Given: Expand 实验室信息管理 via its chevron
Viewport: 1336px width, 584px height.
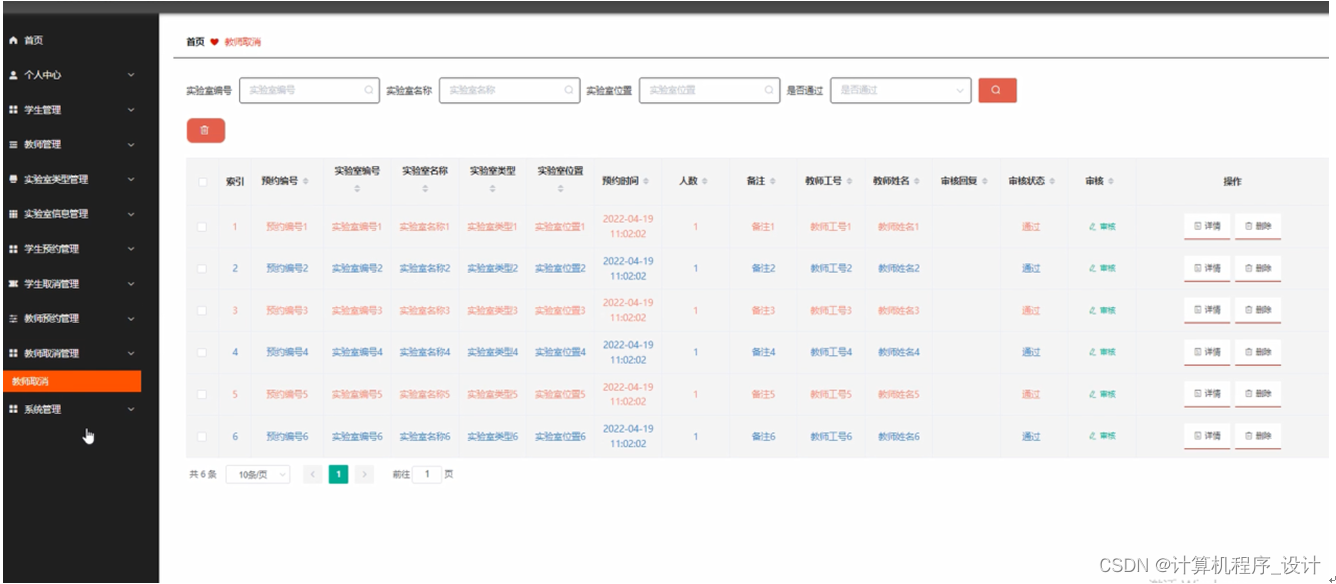Looking at the screenshot, I should [x=131, y=214].
